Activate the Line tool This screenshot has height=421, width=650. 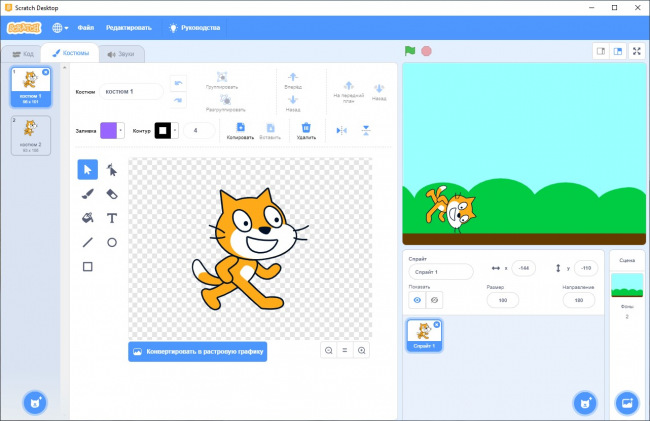(x=87, y=242)
